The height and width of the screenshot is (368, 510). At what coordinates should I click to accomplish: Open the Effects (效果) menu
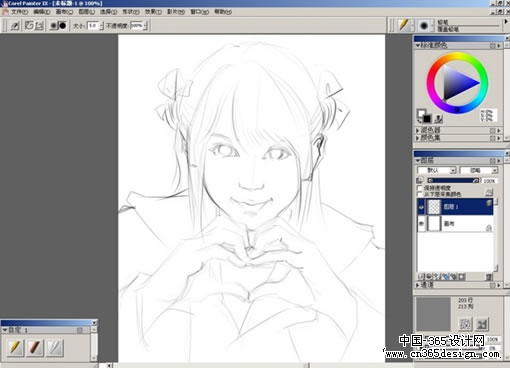pyautogui.click(x=153, y=12)
